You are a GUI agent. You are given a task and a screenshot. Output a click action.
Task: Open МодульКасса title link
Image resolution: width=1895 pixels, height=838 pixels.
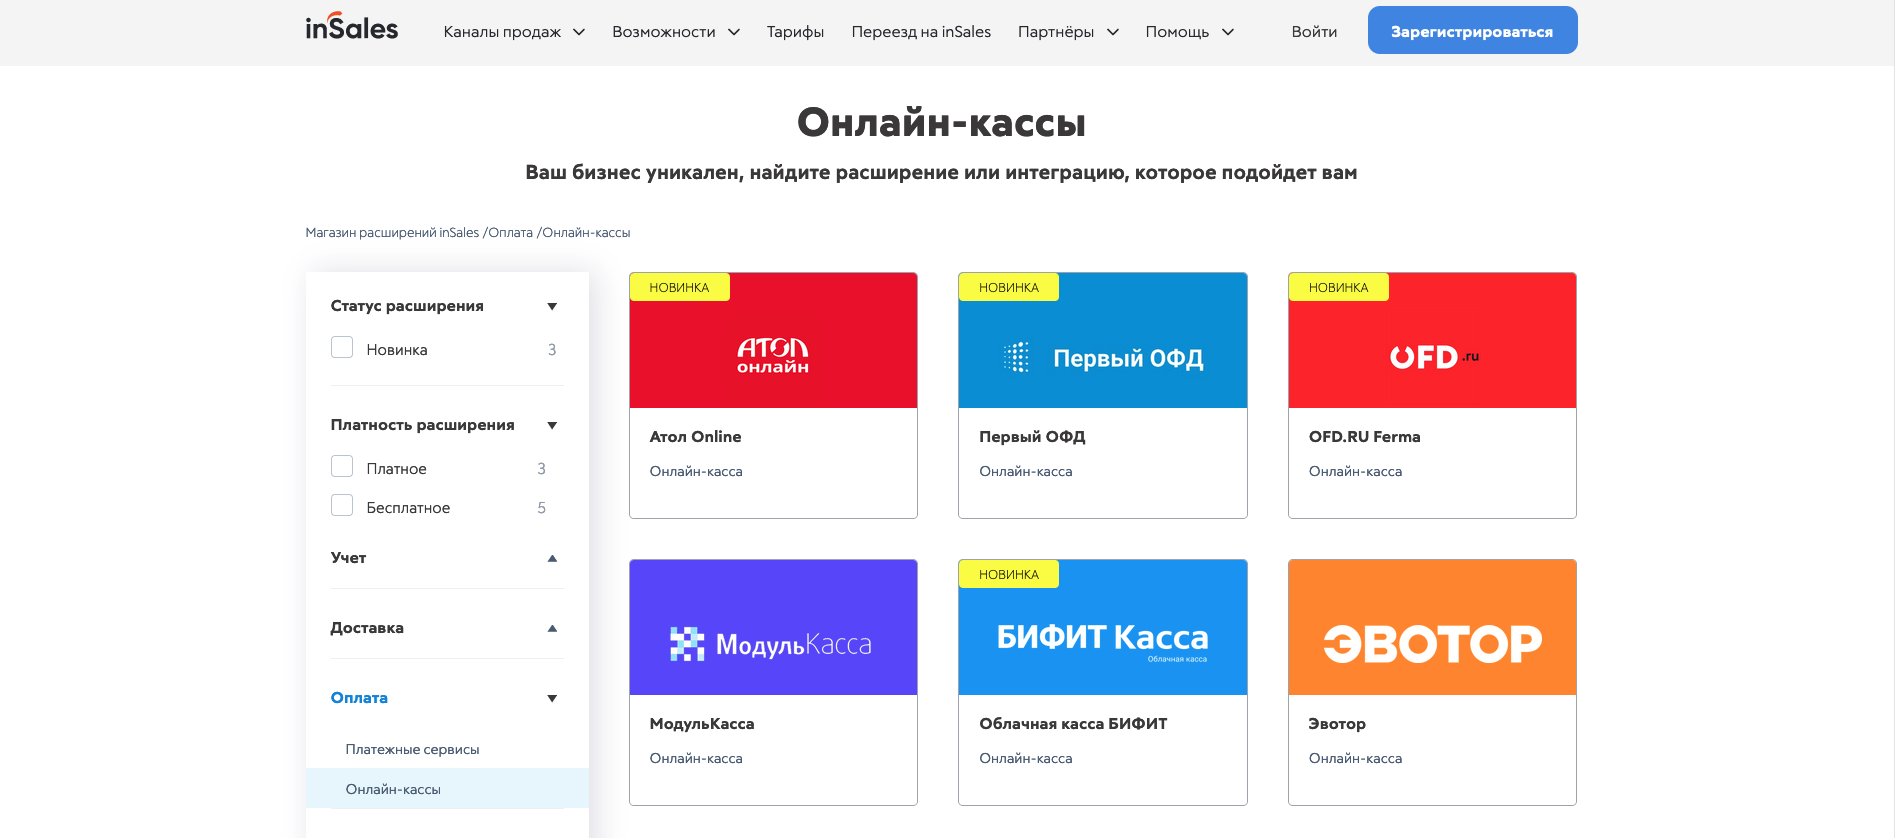coord(702,724)
